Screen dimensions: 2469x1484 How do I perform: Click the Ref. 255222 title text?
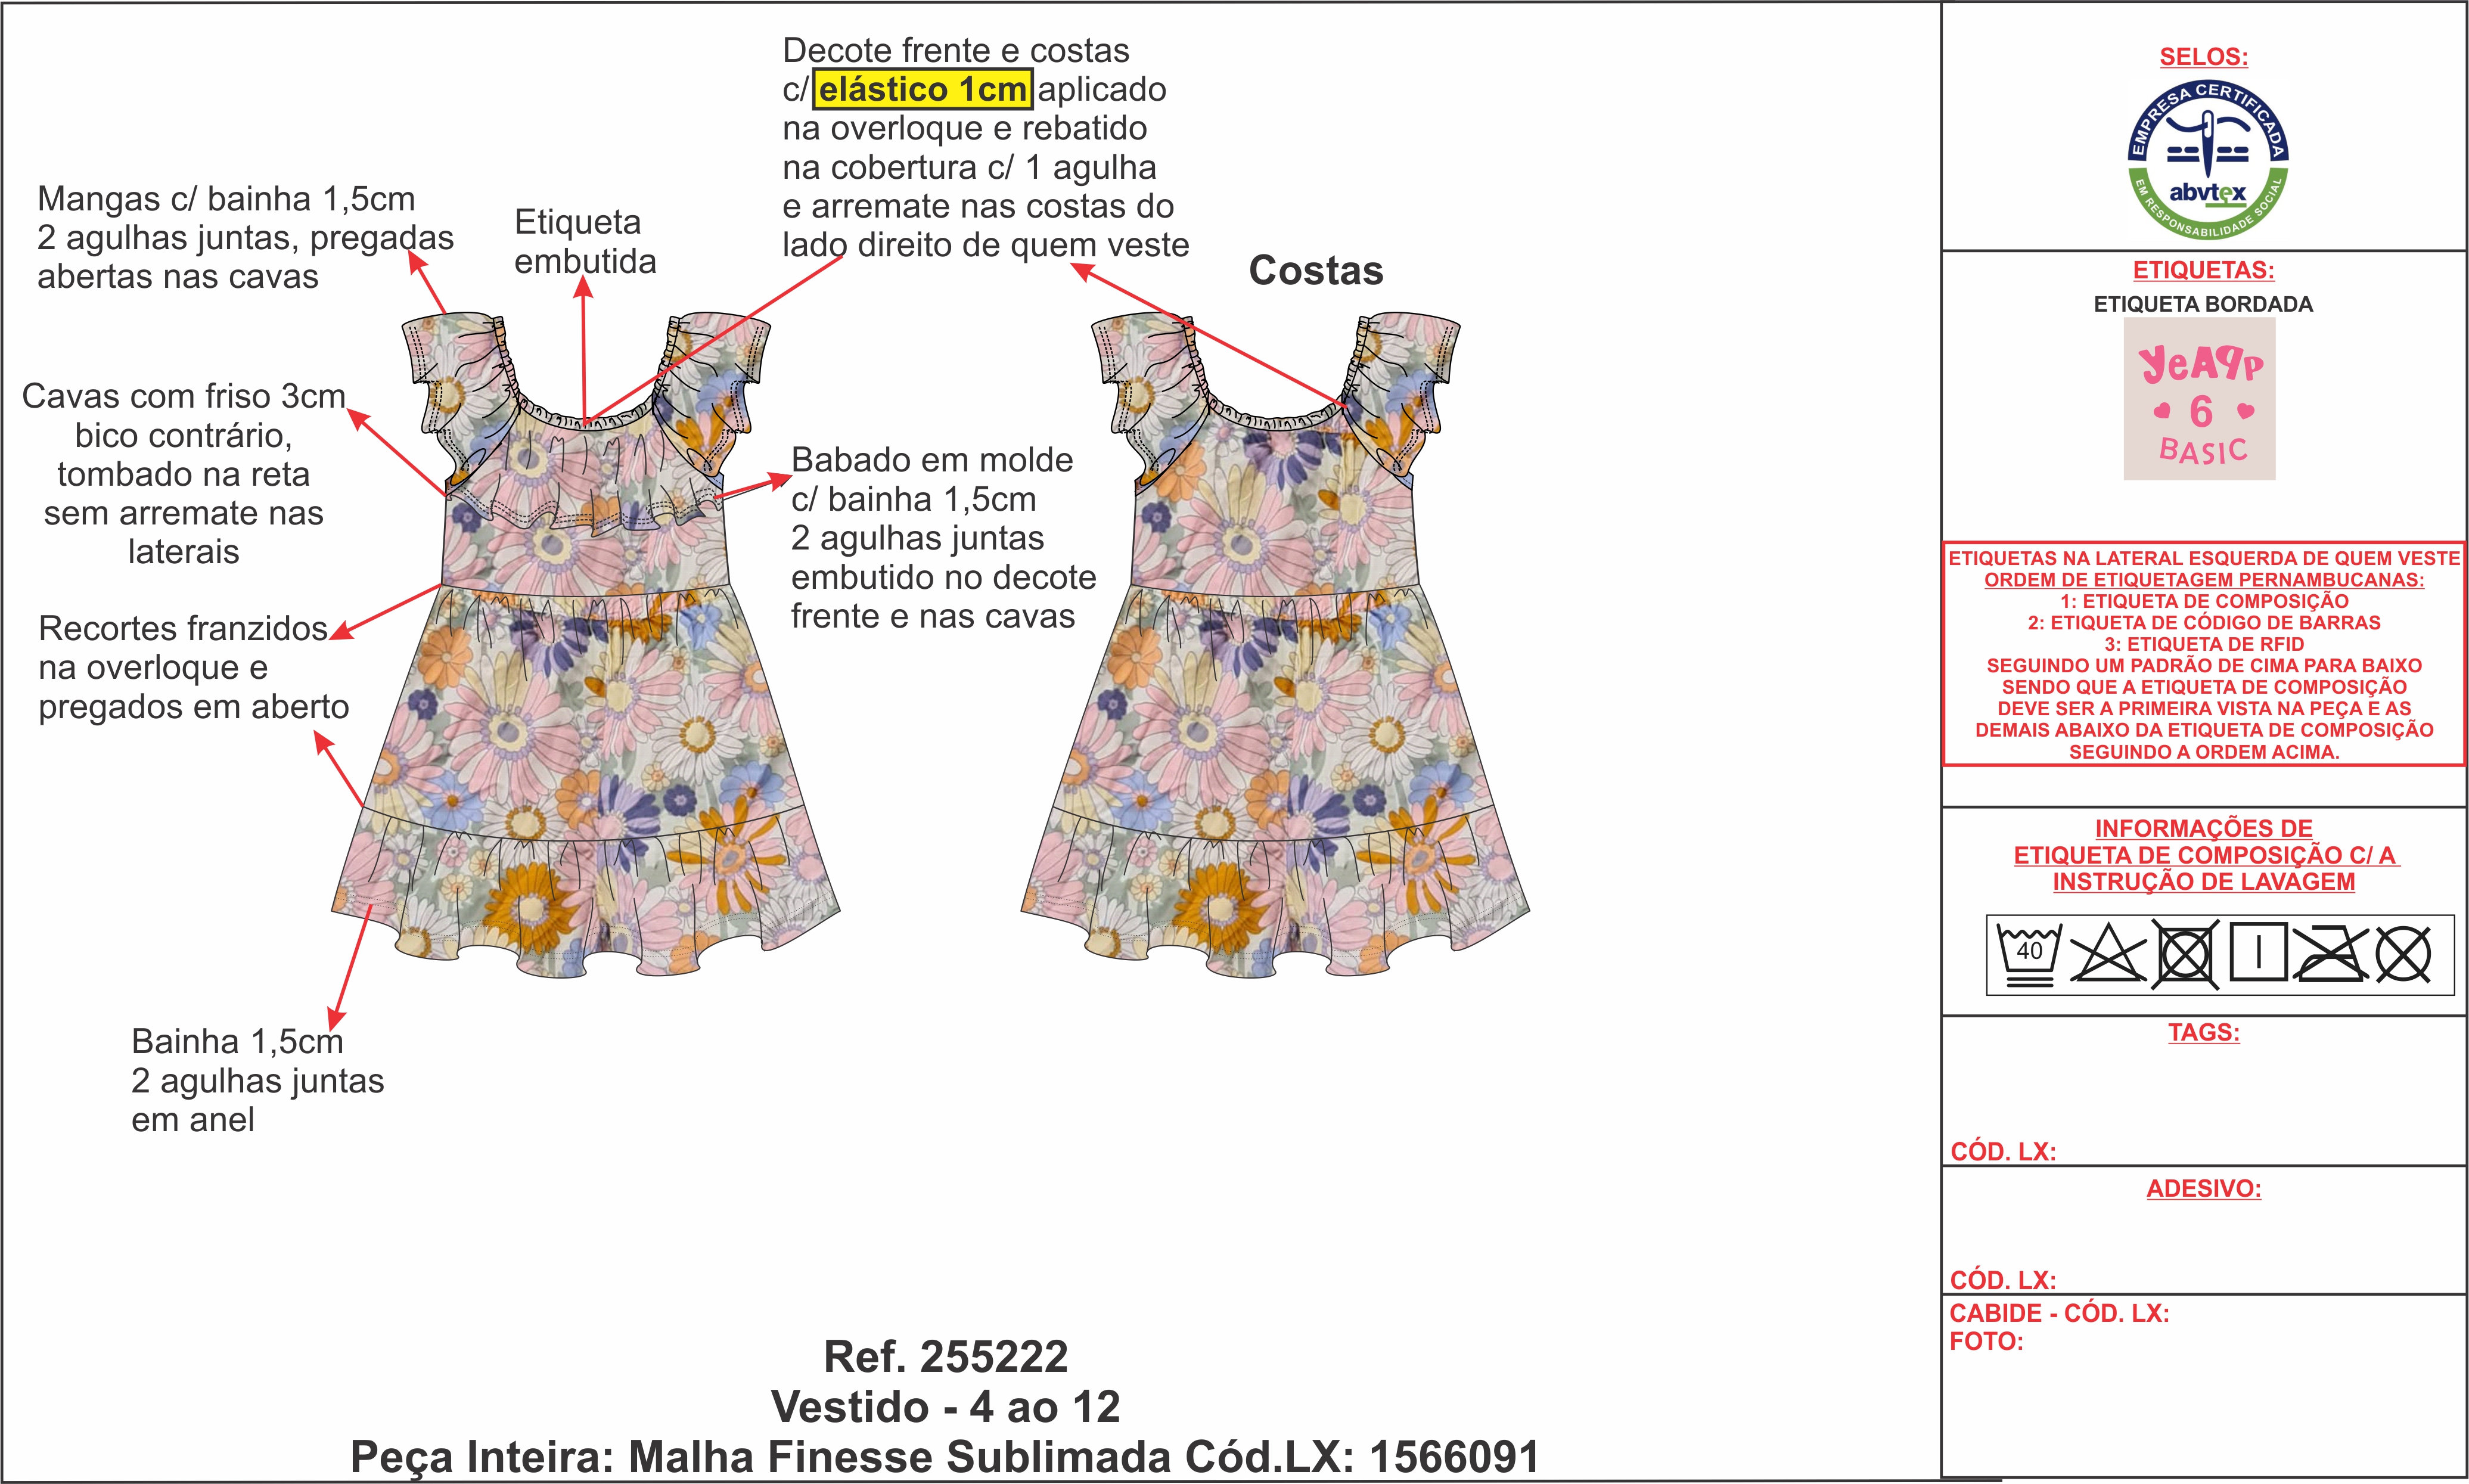945,1357
